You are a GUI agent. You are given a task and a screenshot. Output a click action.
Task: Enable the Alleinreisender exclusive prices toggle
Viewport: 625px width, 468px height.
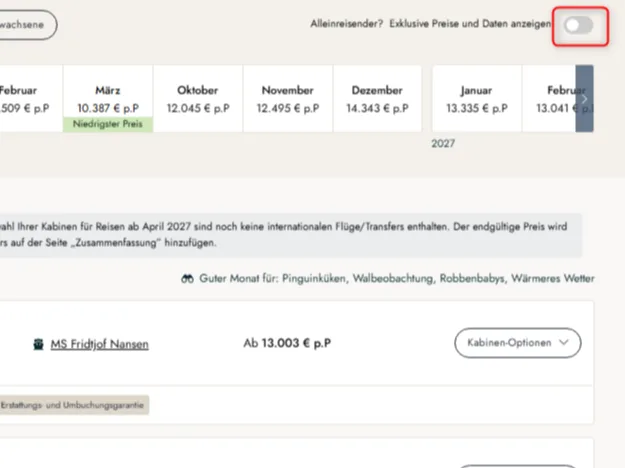(578, 25)
